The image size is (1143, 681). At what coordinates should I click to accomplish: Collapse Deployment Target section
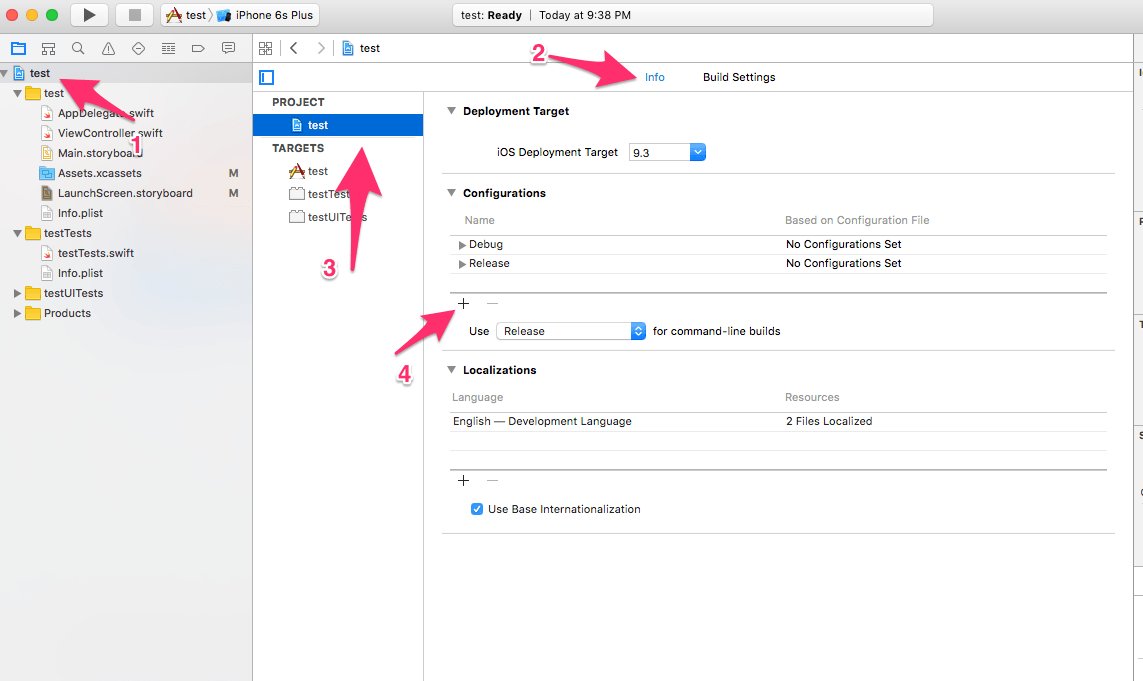[451, 111]
